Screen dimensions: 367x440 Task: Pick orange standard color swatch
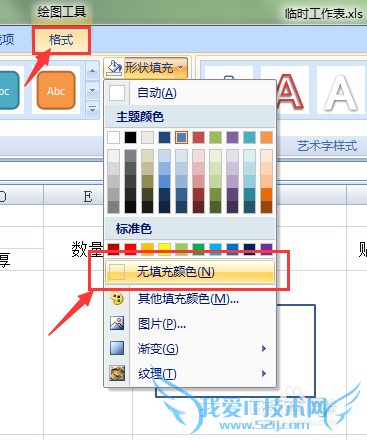pos(147,249)
